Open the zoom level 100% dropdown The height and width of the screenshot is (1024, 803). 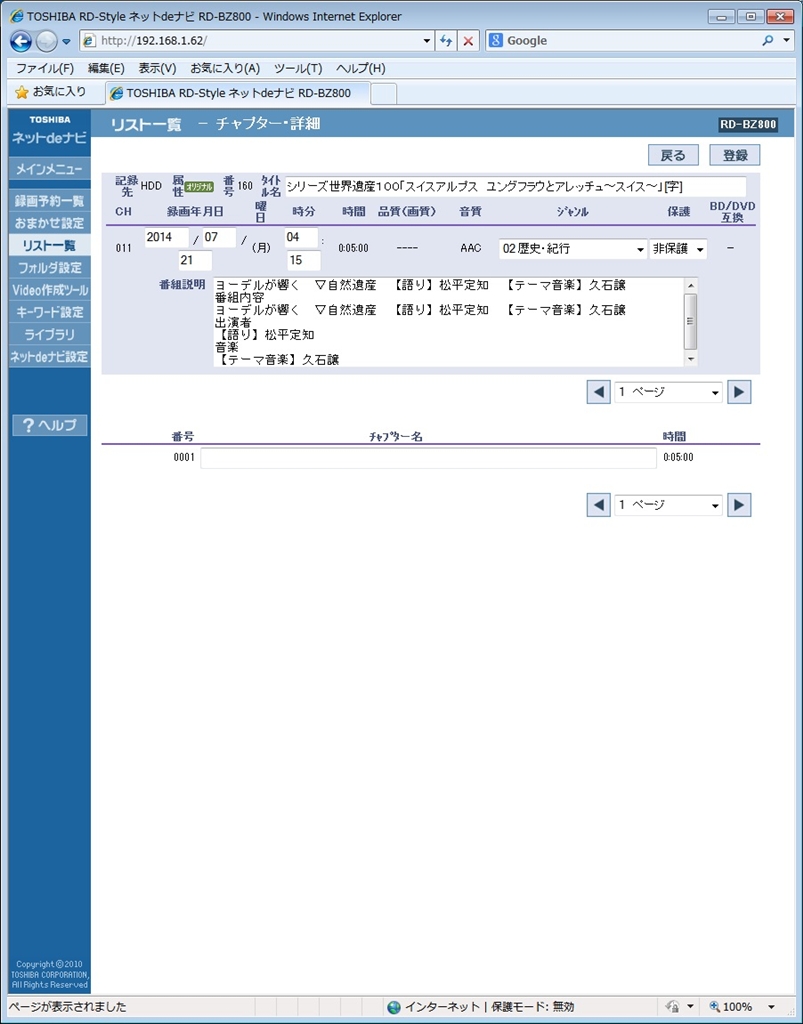click(x=772, y=1007)
